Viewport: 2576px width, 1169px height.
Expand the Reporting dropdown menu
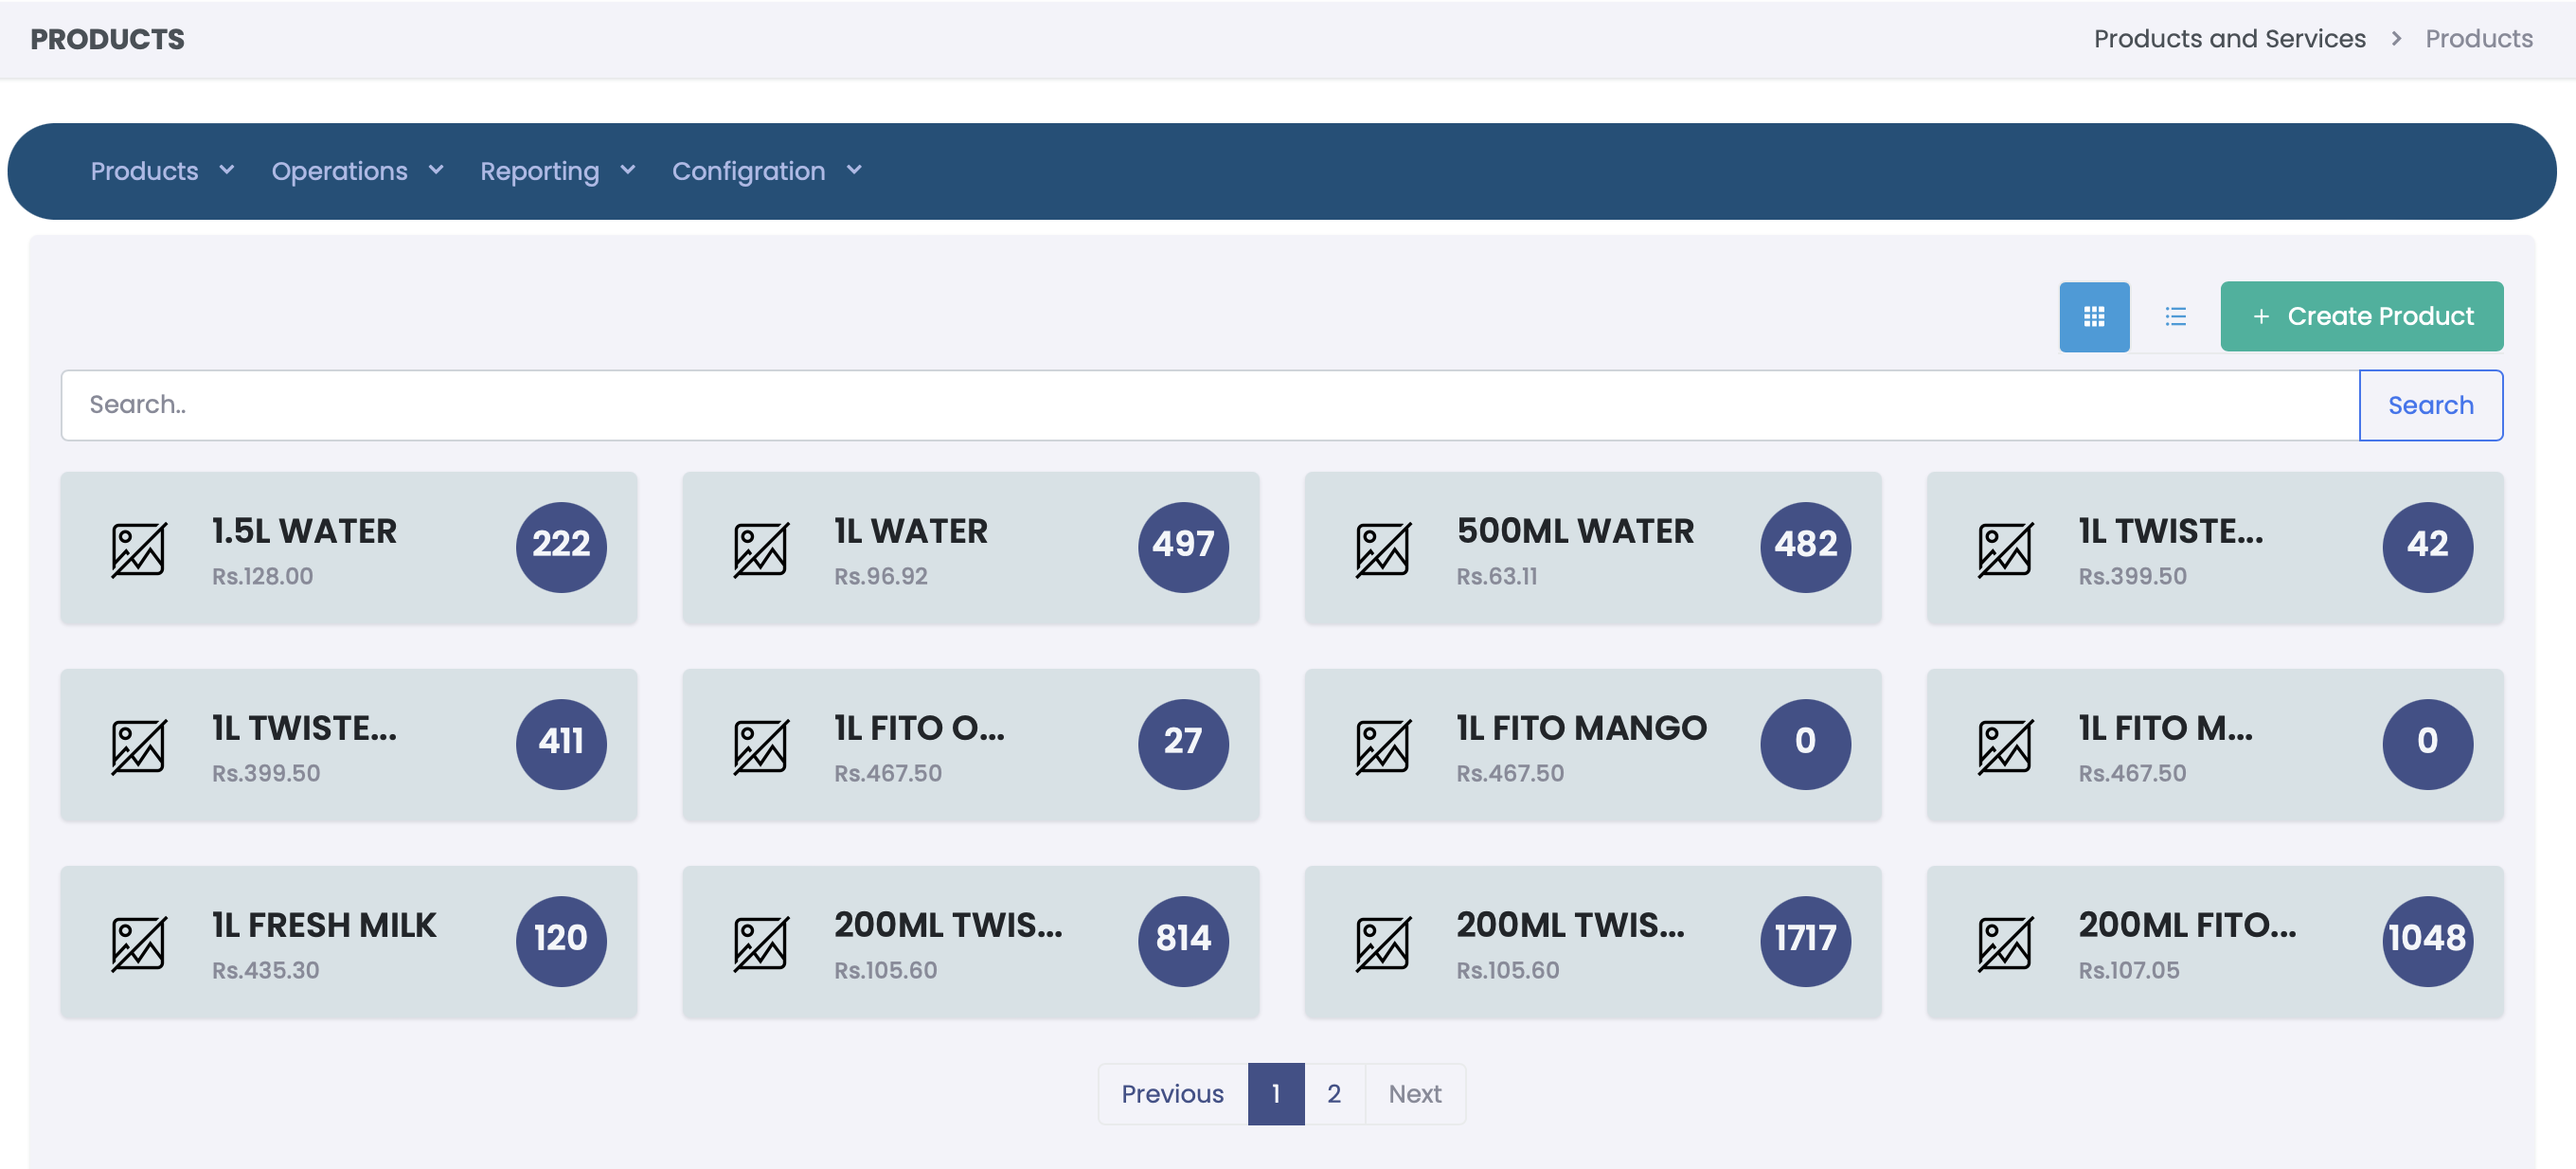click(x=557, y=171)
